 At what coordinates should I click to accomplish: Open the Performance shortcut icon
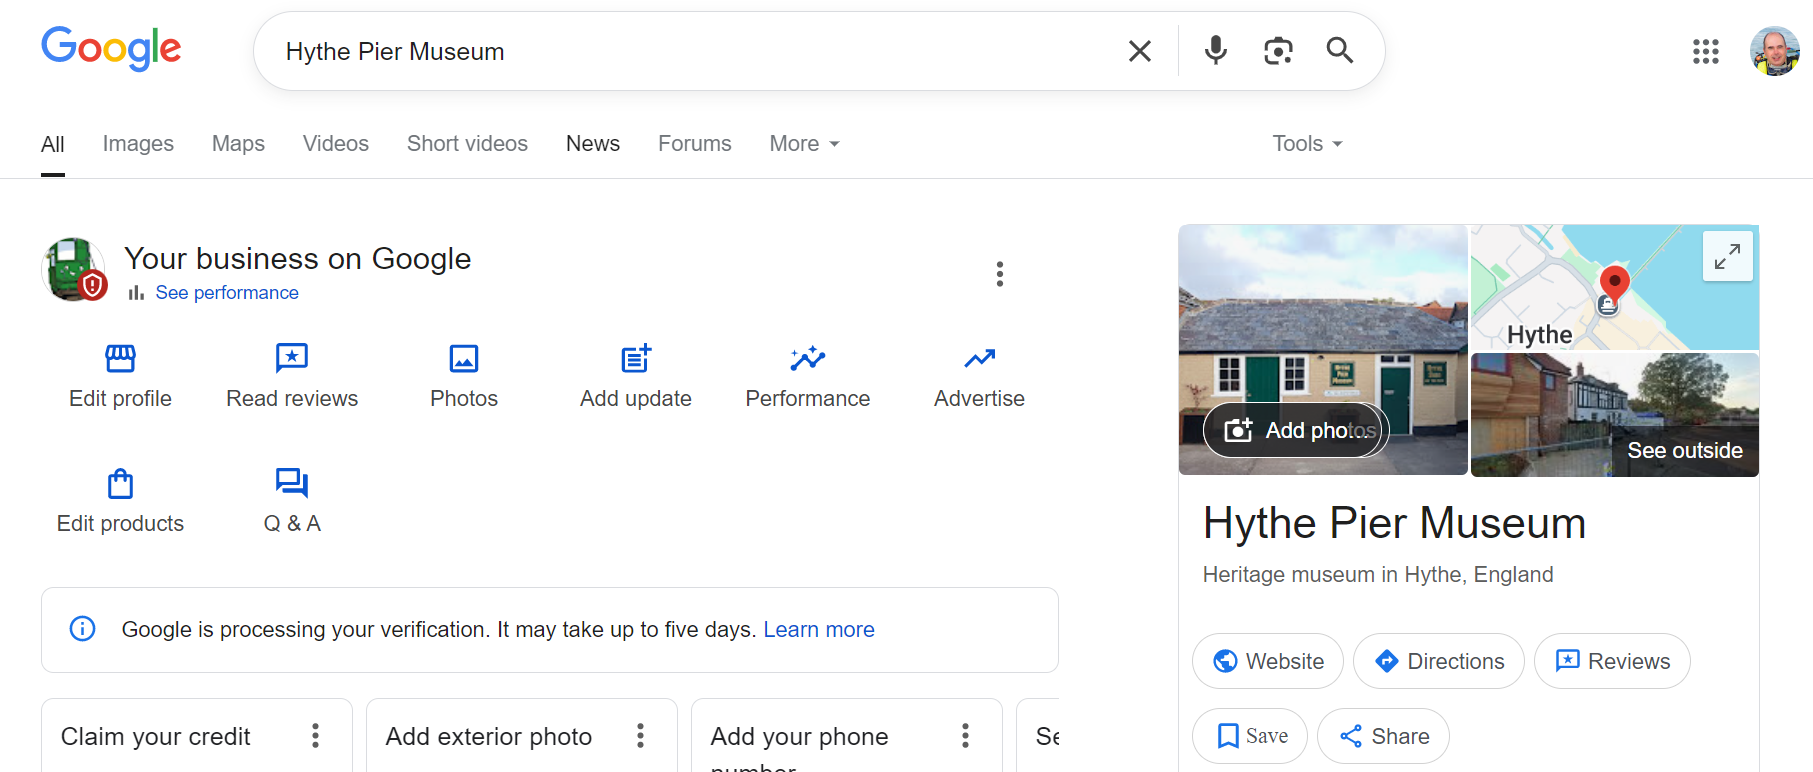tap(808, 358)
